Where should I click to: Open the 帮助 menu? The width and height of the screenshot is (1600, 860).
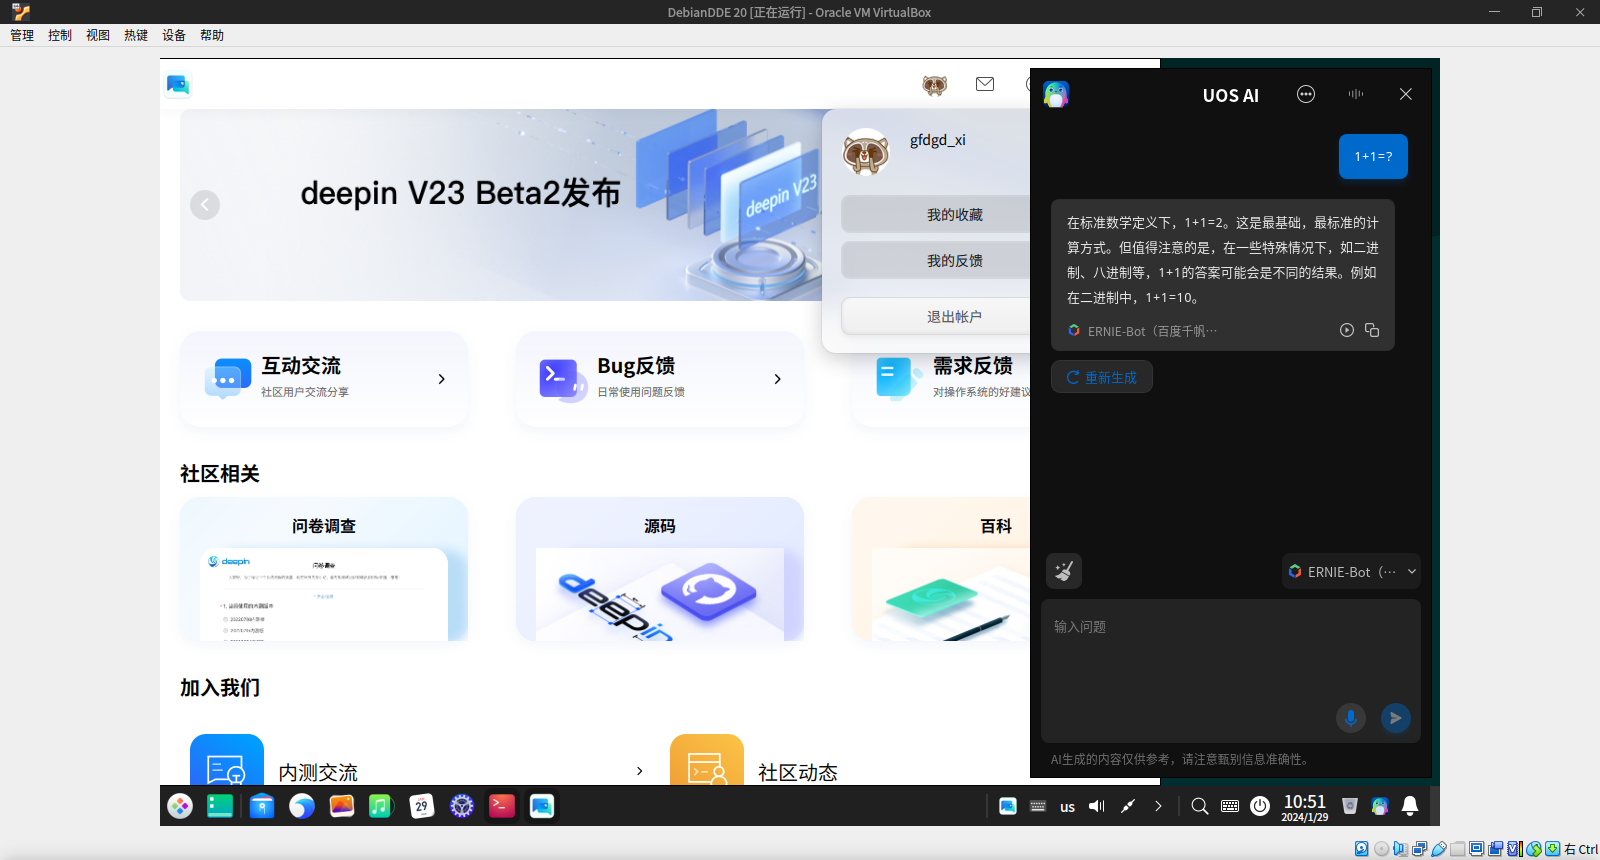[212, 35]
